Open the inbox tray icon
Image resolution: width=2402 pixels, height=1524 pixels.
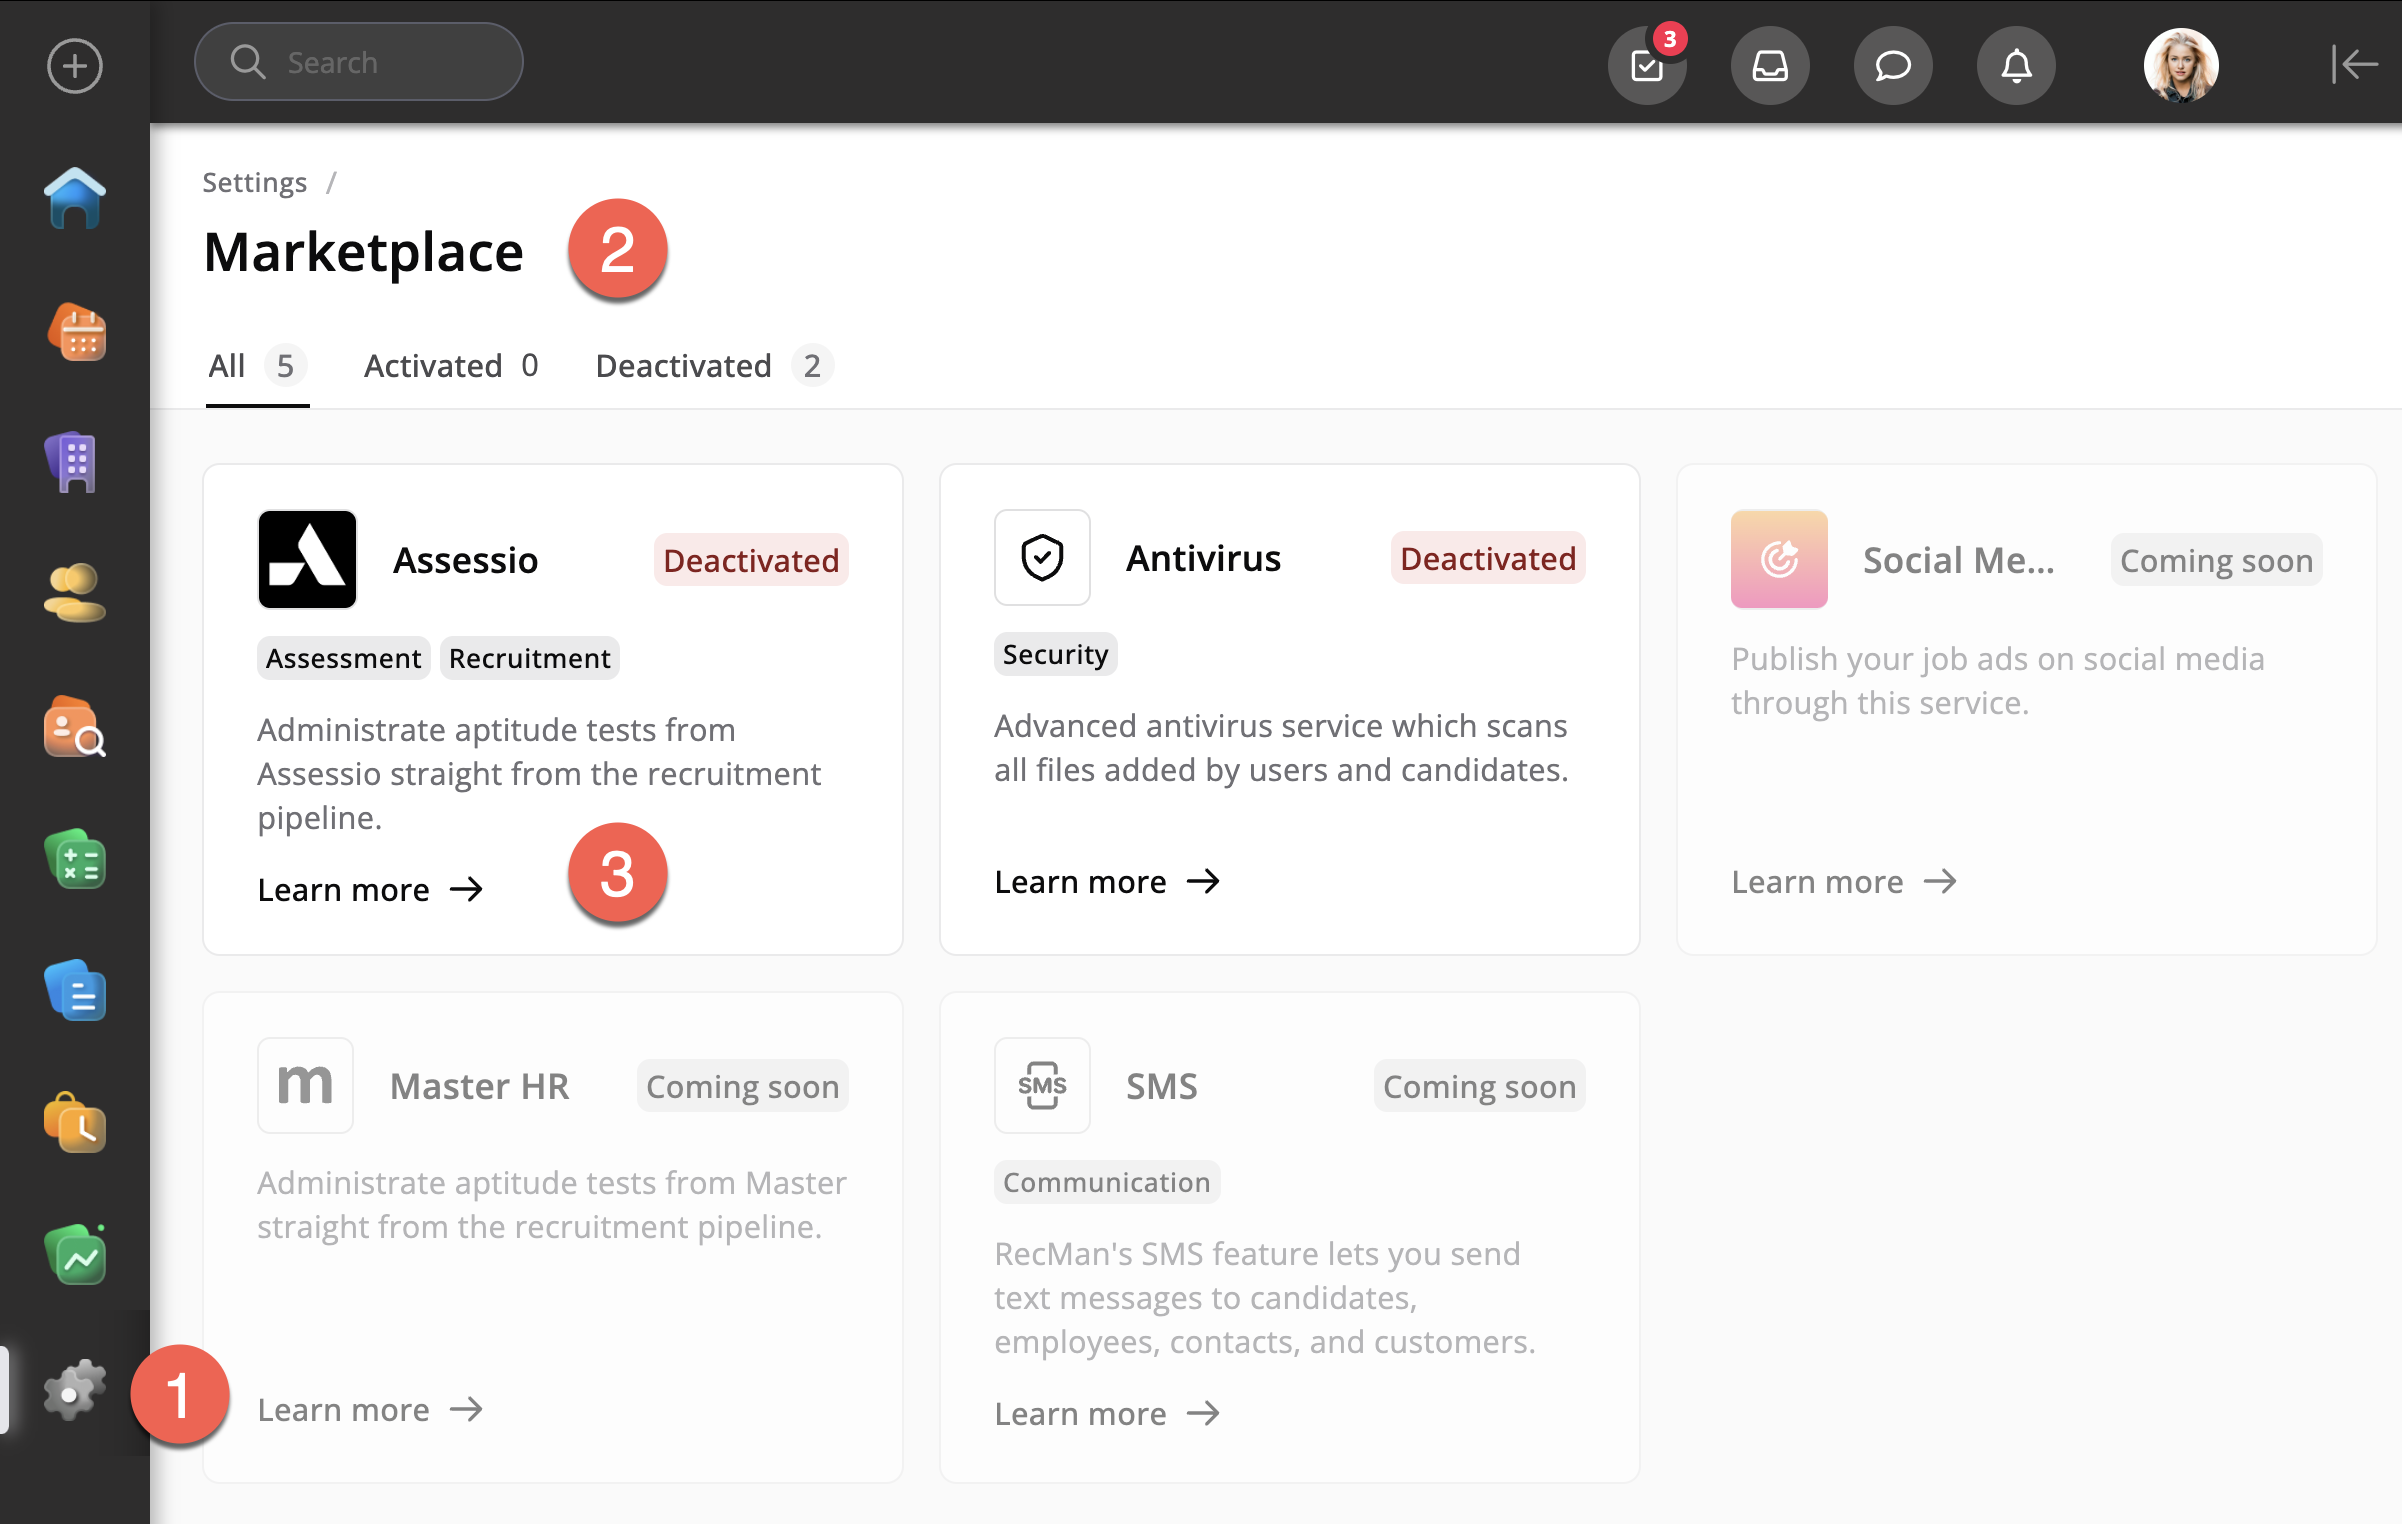tap(1769, 66)
